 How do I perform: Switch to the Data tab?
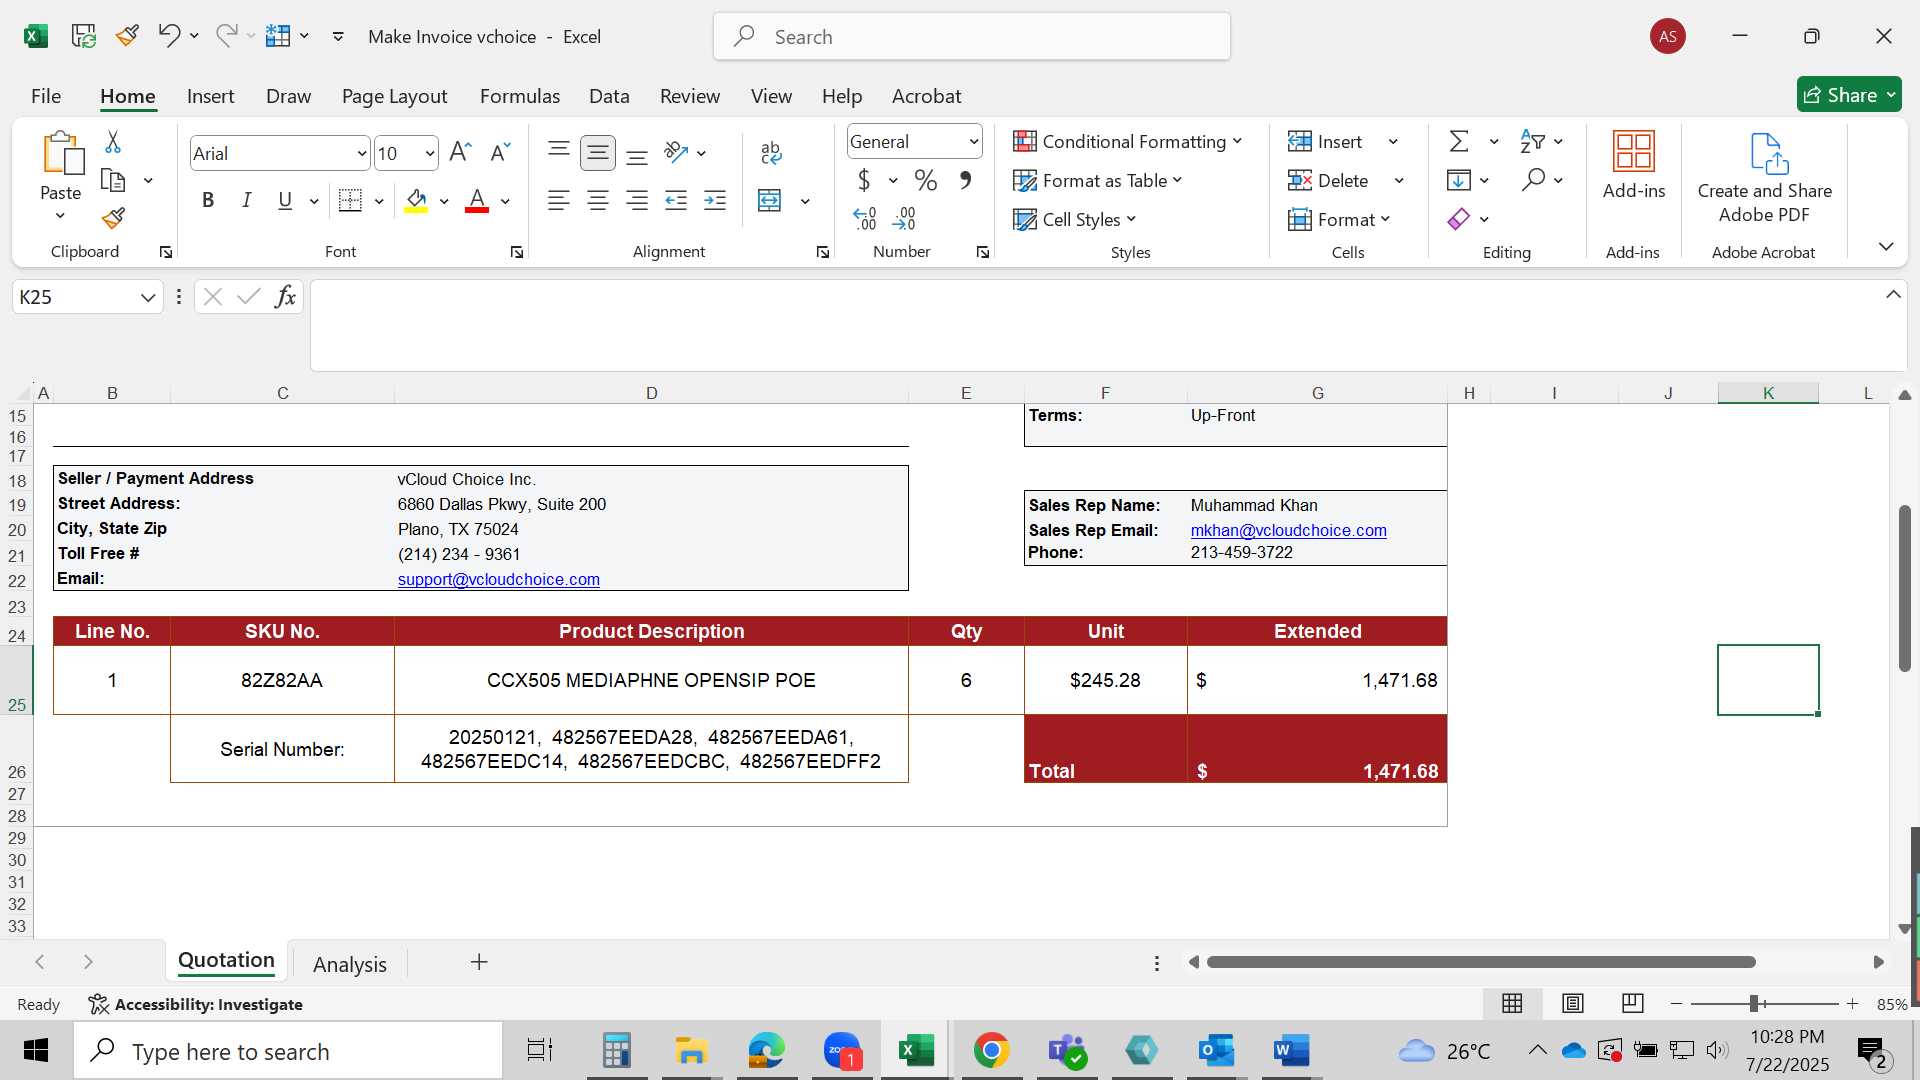point(609,96)
